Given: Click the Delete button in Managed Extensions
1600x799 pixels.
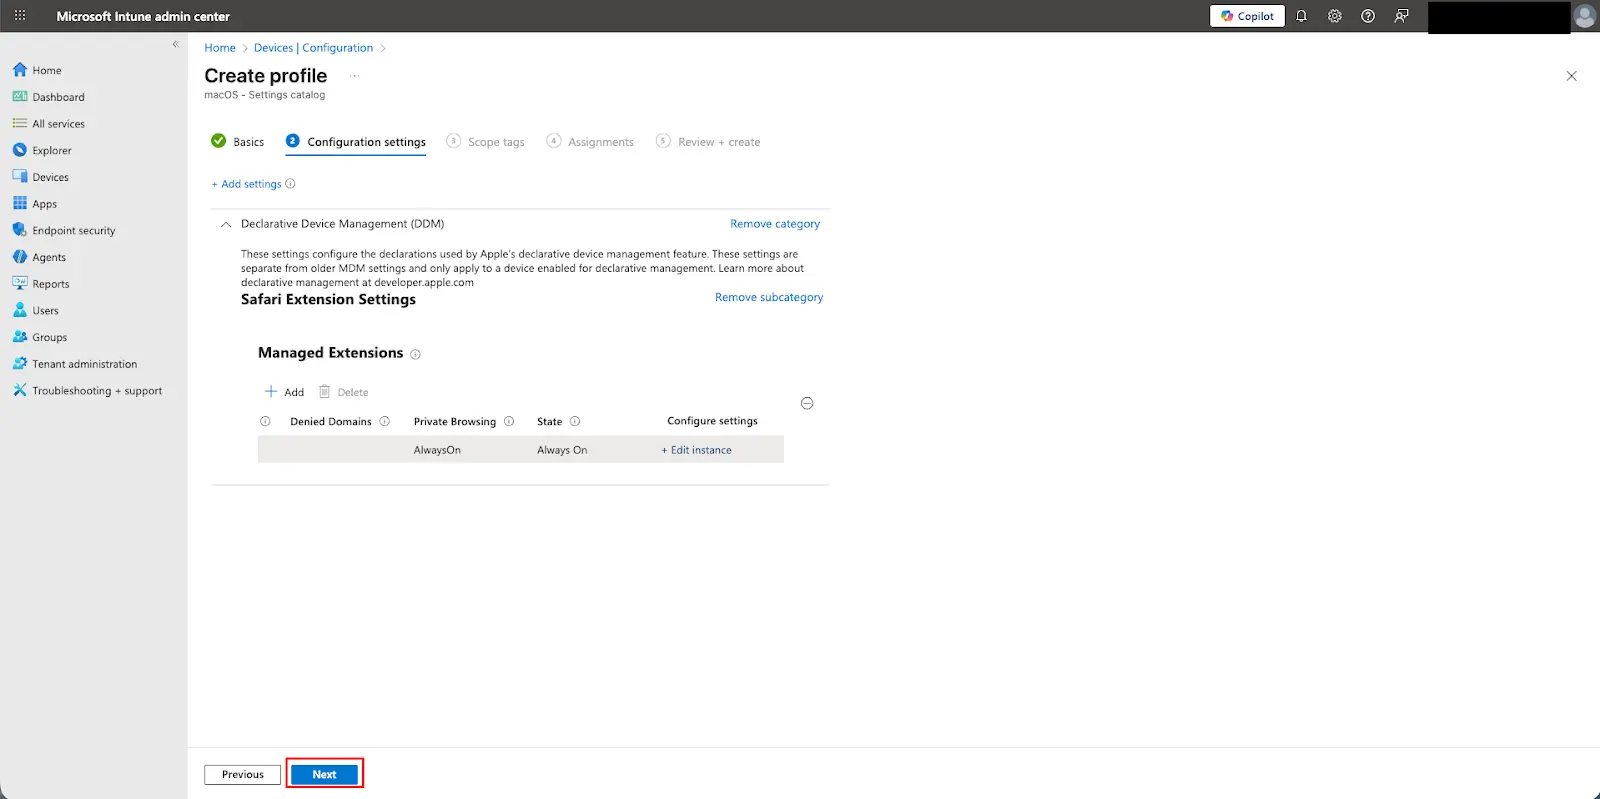Looking at the screenshot, I should click(343, 392).
